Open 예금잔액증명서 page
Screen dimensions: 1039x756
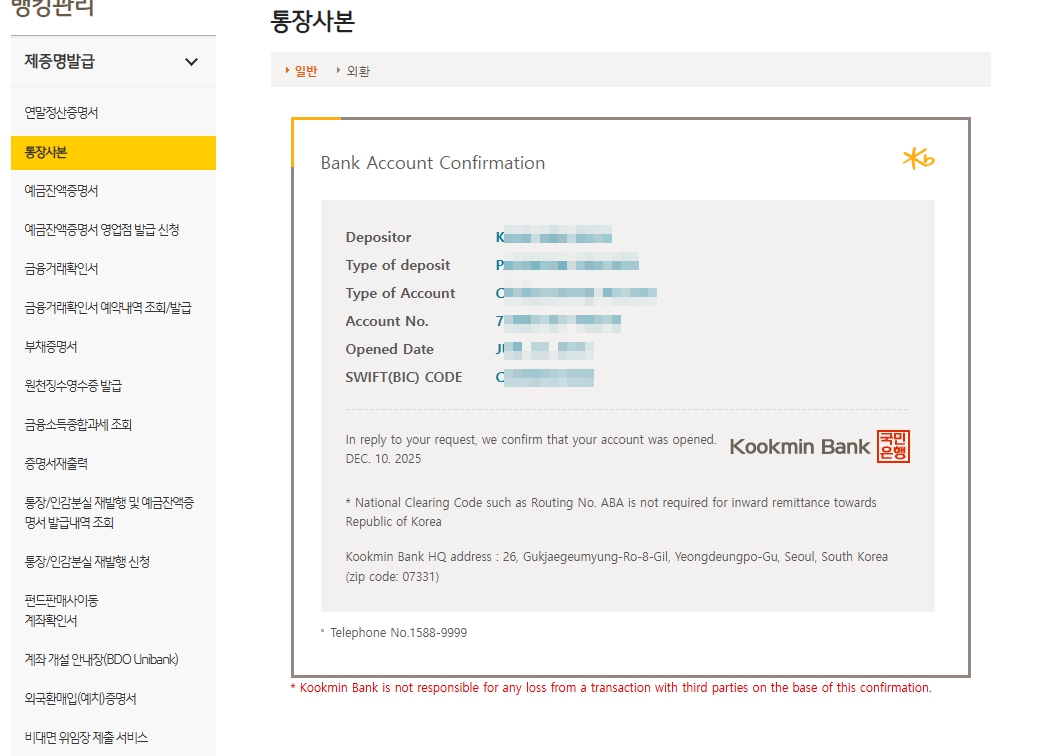[62, 191]
